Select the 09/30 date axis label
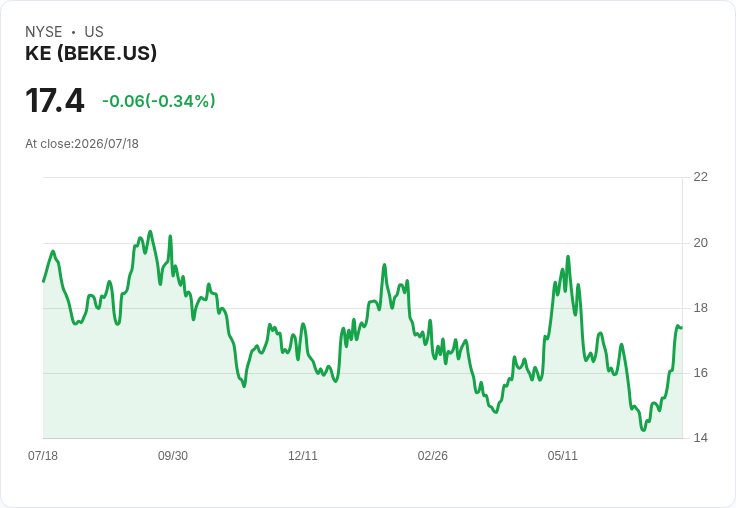The height and width of the screenshot is (508, 736). click(173, 455)
